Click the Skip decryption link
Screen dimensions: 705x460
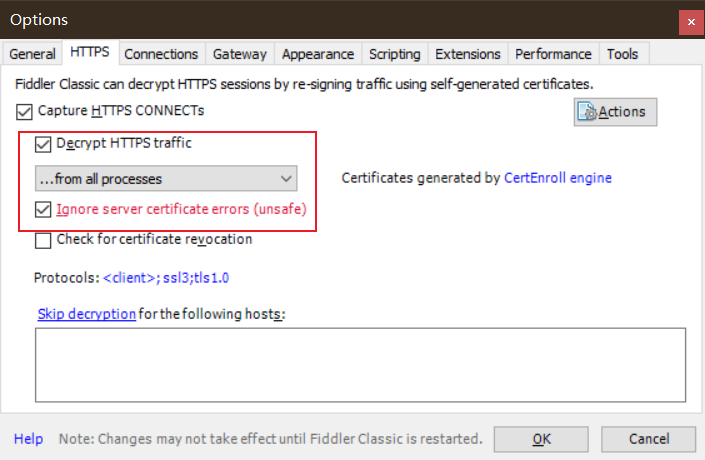(x=86, y=314)
